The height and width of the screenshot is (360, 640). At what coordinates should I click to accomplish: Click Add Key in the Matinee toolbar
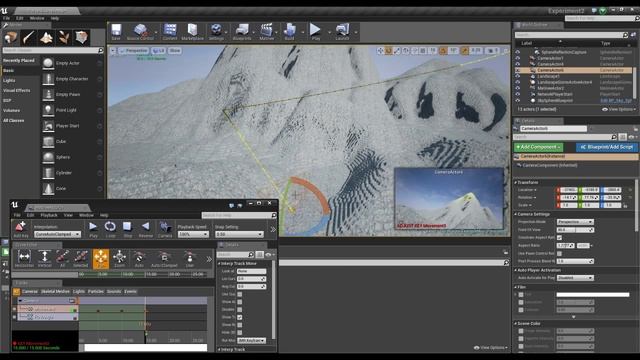[x=21, y=229]
